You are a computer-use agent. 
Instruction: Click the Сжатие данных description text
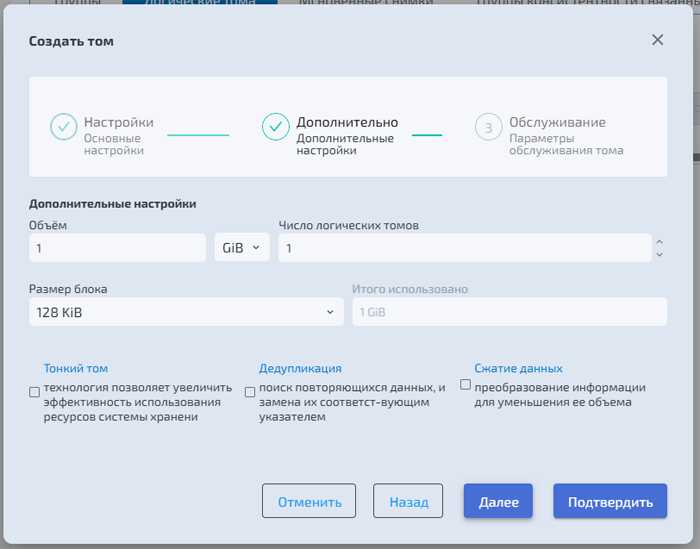tap(560, 395)
